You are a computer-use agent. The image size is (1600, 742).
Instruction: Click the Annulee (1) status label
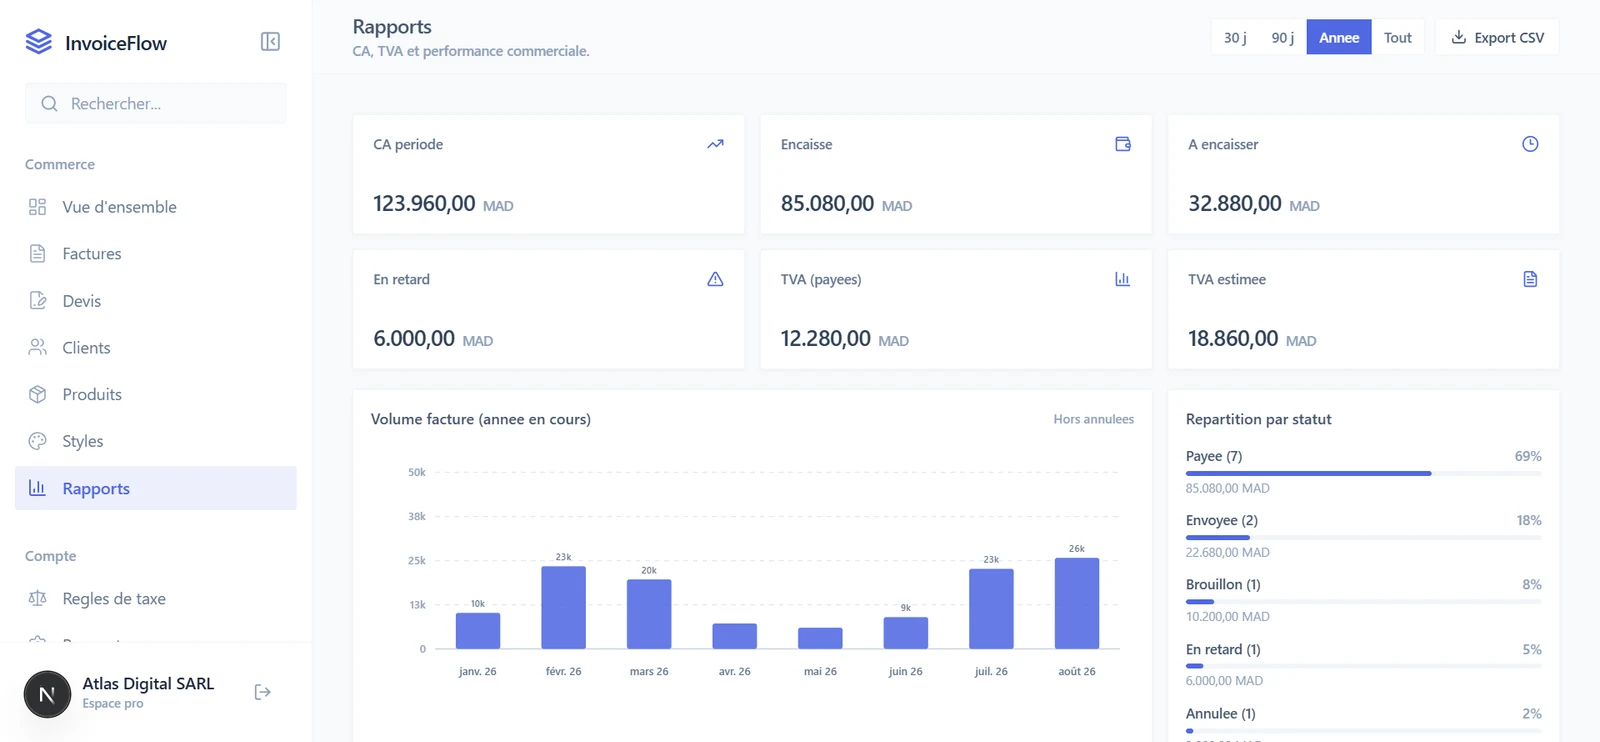1220,713
